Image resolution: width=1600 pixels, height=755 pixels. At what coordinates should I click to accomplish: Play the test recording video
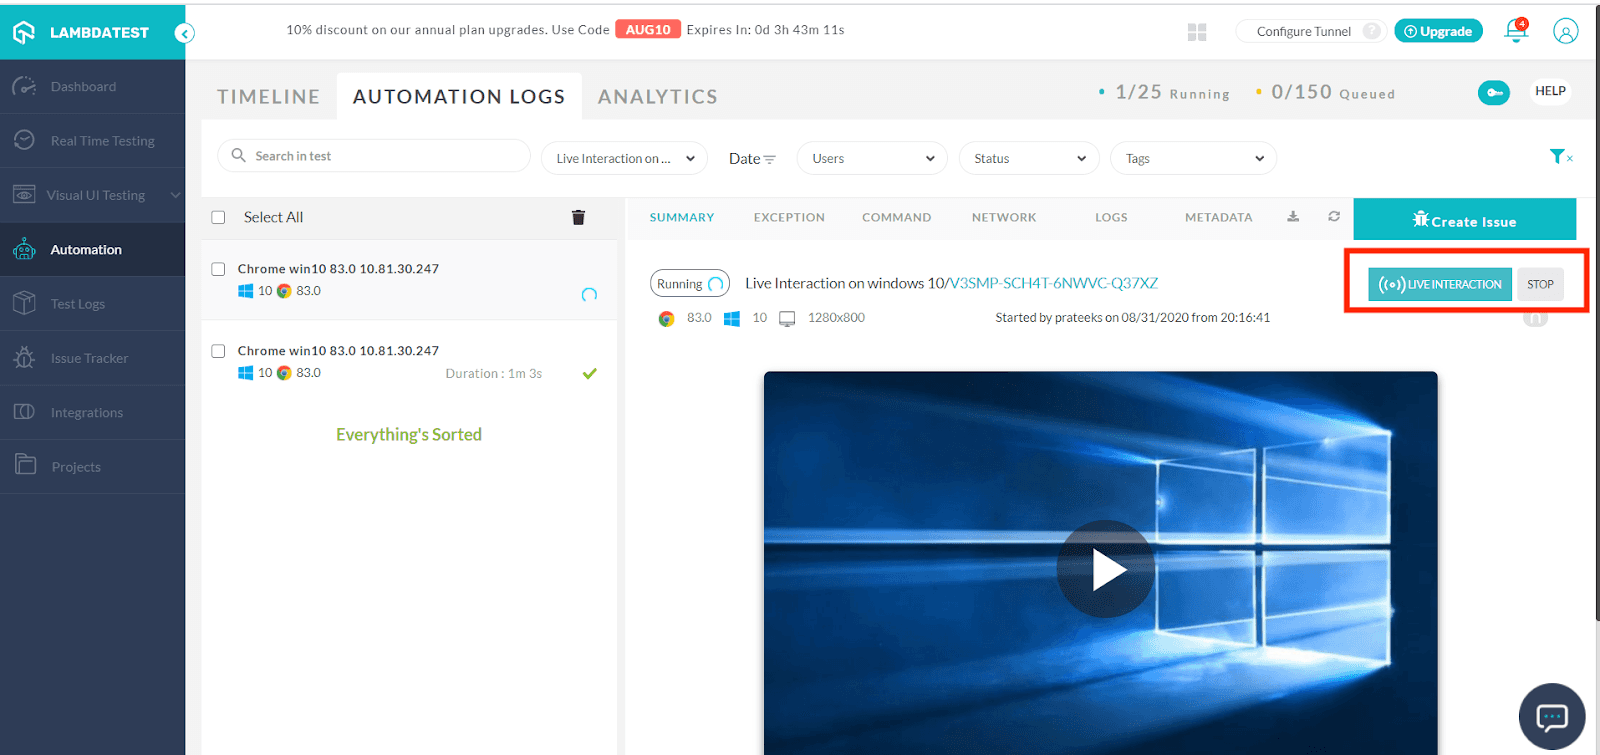[1105, 569]
